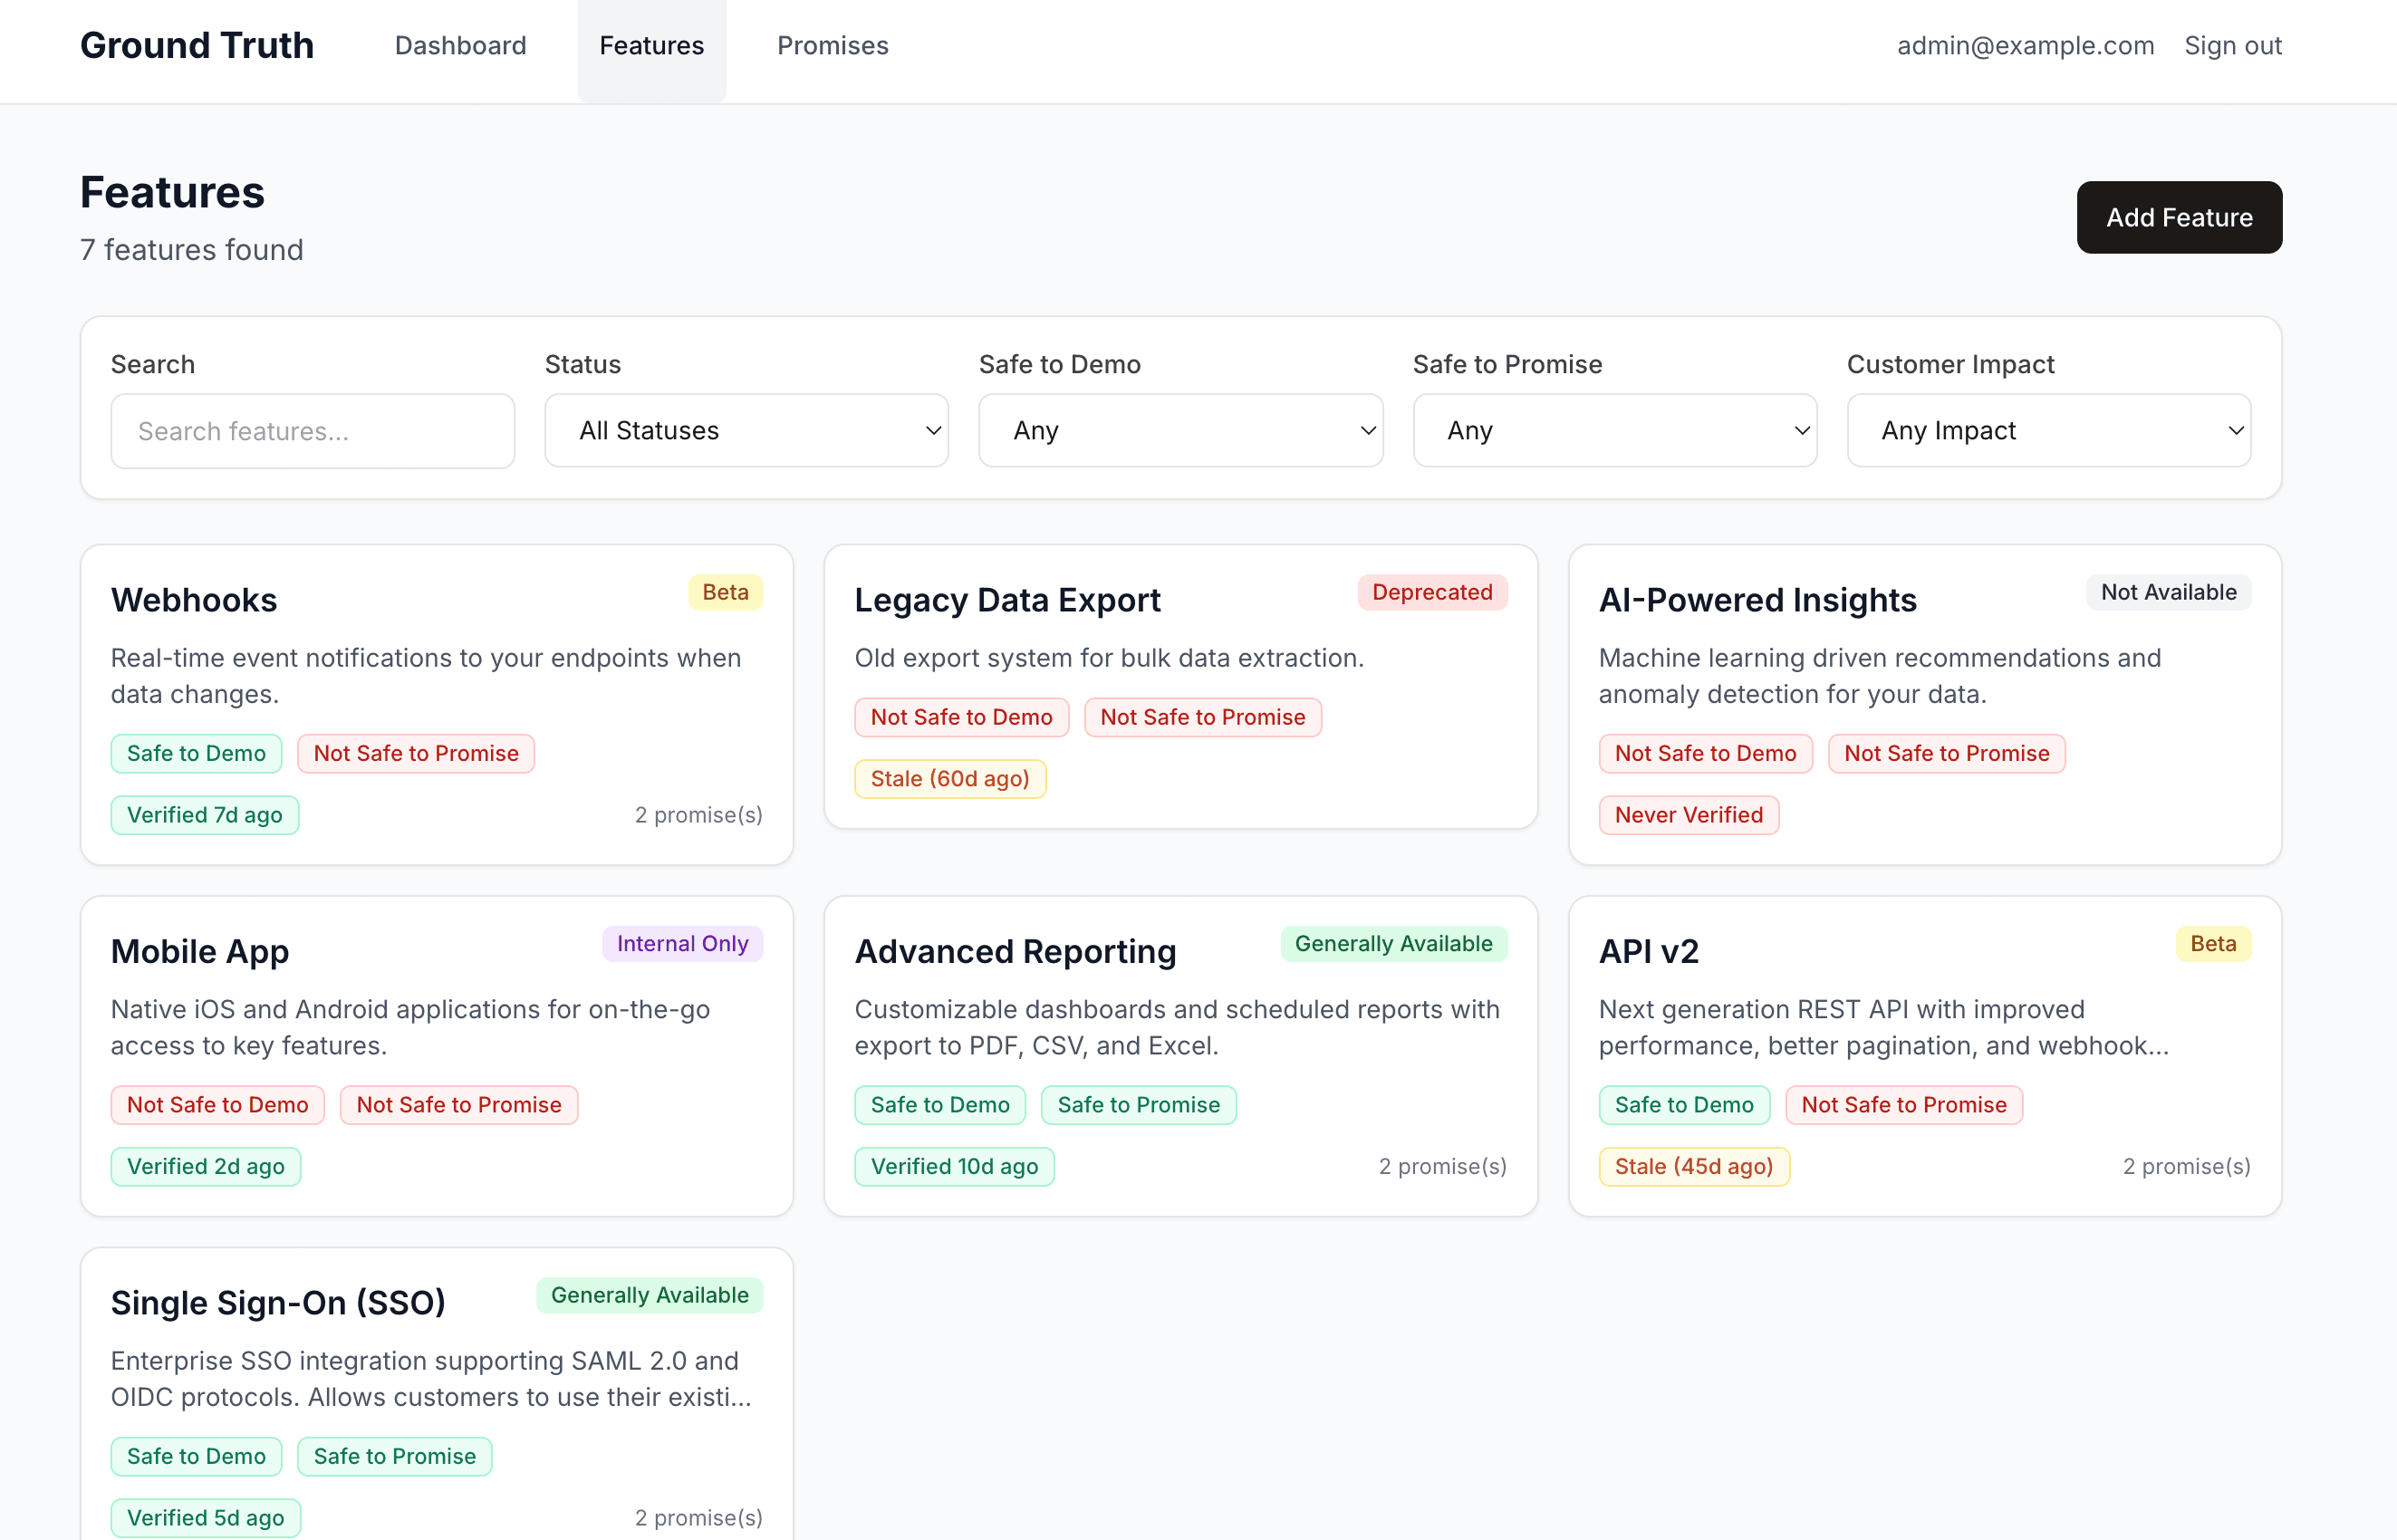This screenshot has width=2397, height=1540.
Task: Open the Customer Impact dropdown
Action: click(x=2048, y=430)
